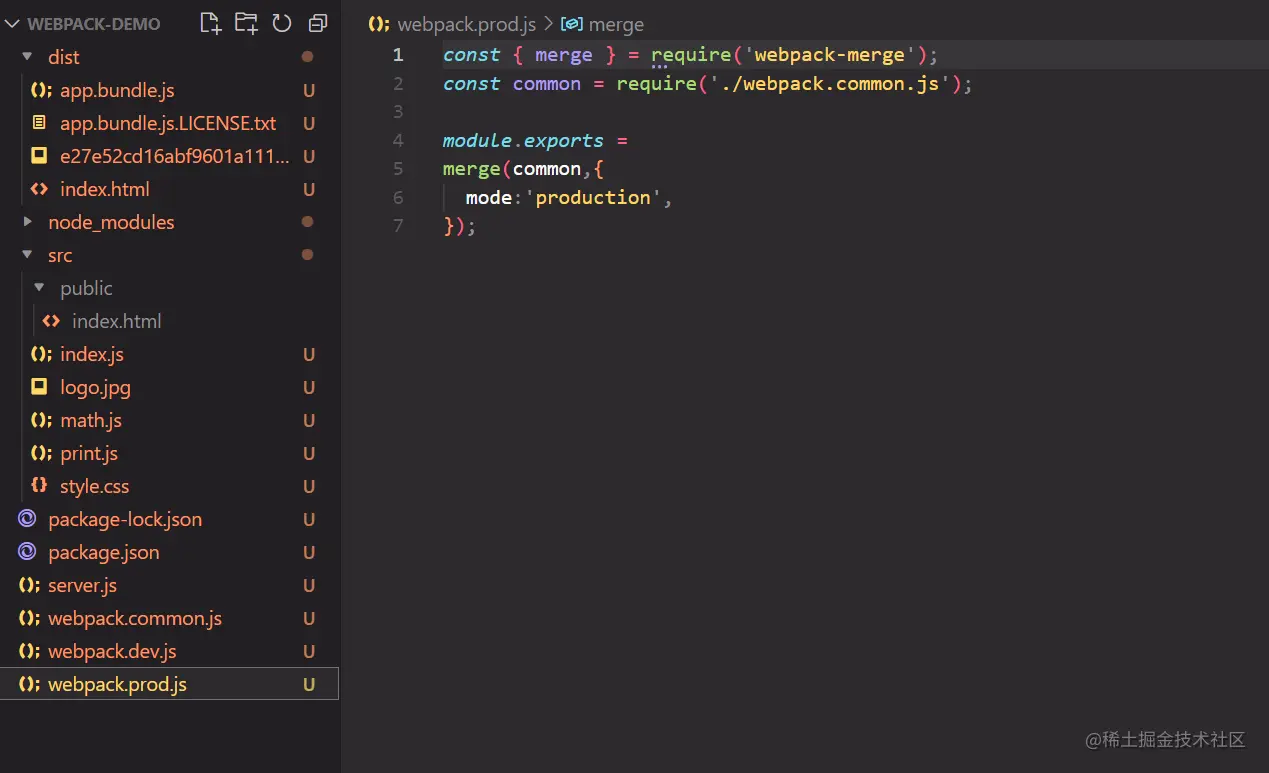1269x773 pixels.
Task: Open logo.jpg in src
Action: pyautogui.click(x=95, y=387)
